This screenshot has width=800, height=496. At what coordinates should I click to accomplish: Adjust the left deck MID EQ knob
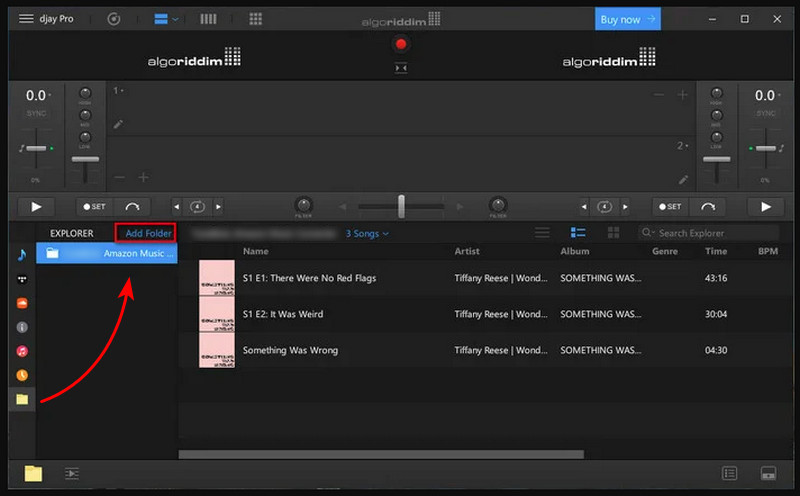pyautogui.click(x=85, y=115)
